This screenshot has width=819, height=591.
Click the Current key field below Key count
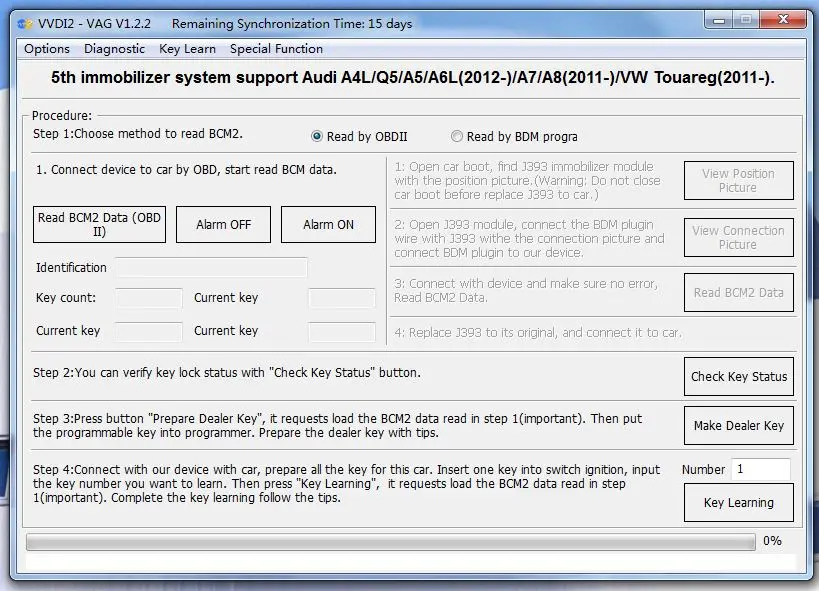(x=148, y=331)
